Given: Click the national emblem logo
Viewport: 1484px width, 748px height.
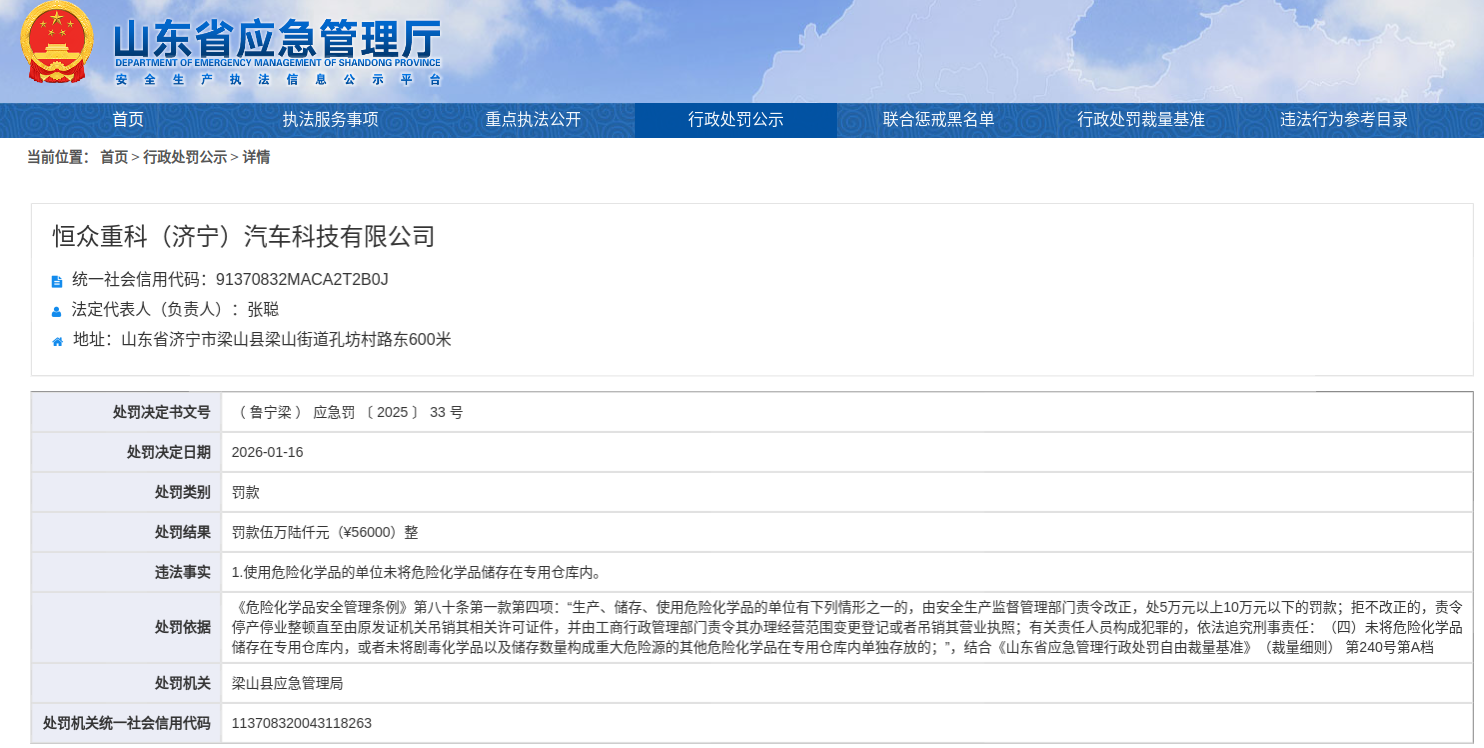Looking at the screenshot, I should (x=56, y=43).
